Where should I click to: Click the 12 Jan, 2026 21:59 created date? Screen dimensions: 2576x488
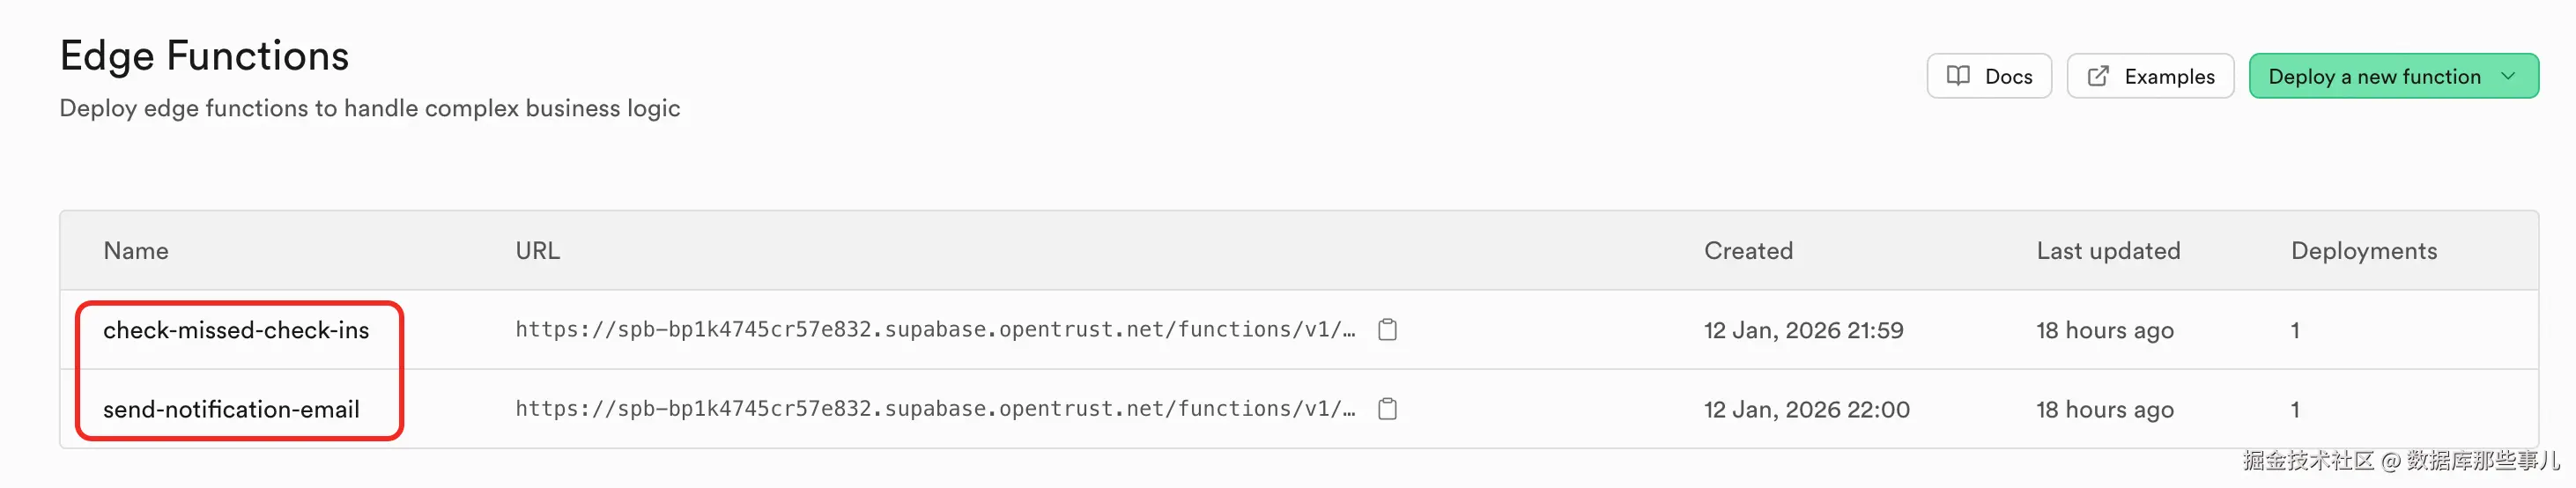pos(1803,330)
